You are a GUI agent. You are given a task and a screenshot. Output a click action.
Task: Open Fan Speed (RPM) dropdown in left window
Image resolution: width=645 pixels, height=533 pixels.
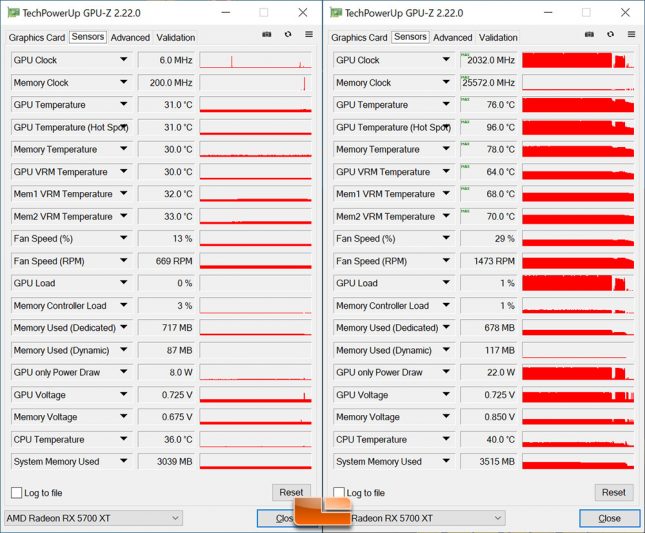tap(123, 261)
